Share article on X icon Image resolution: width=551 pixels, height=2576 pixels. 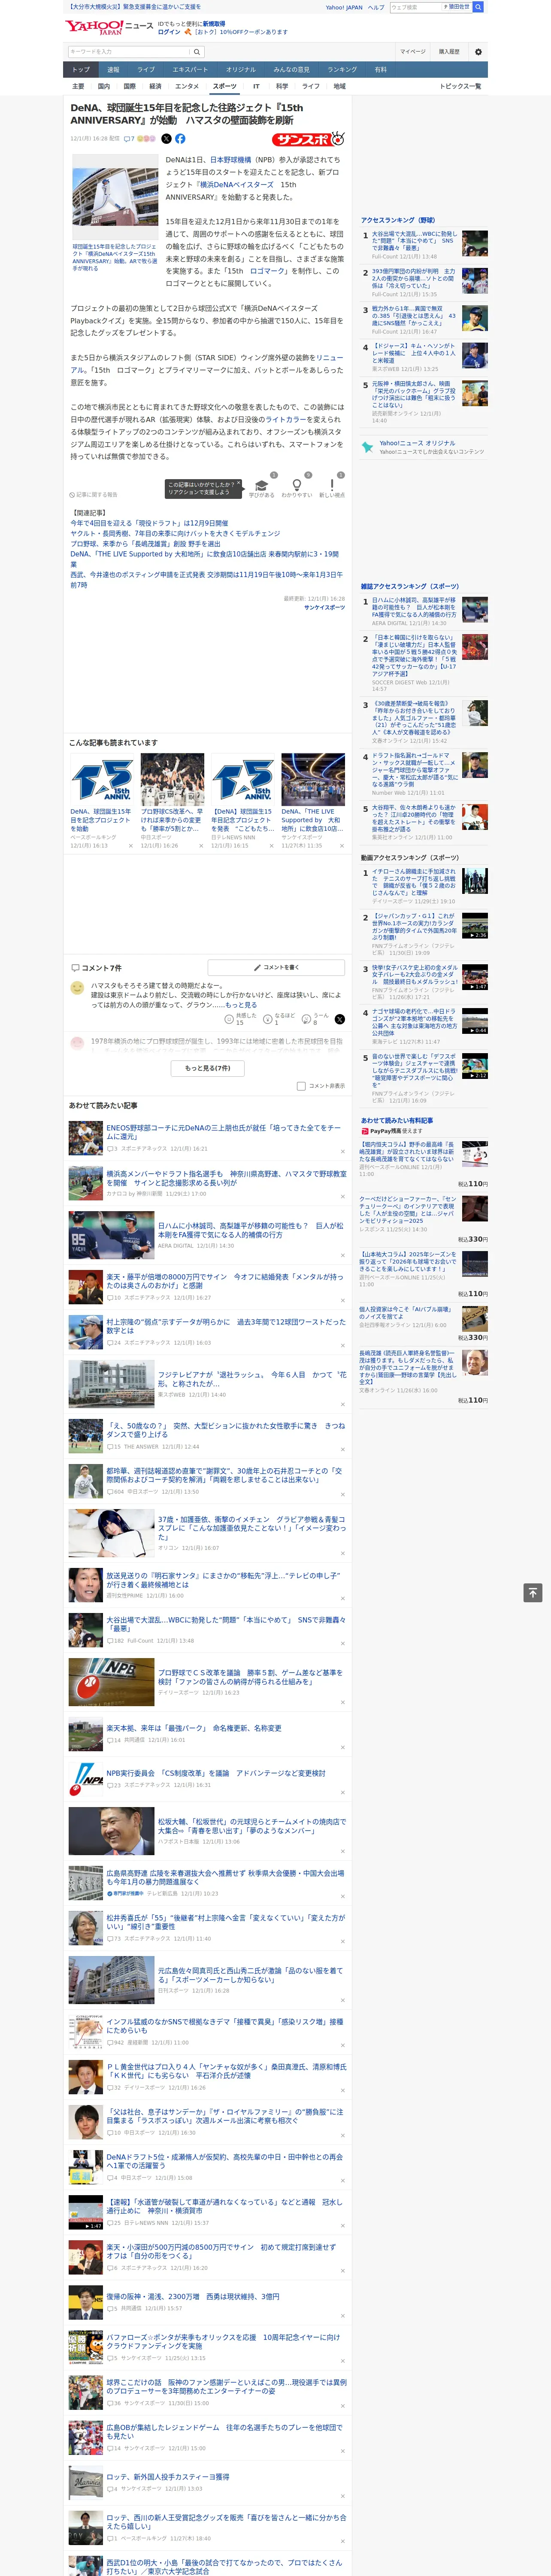[167, 139]
